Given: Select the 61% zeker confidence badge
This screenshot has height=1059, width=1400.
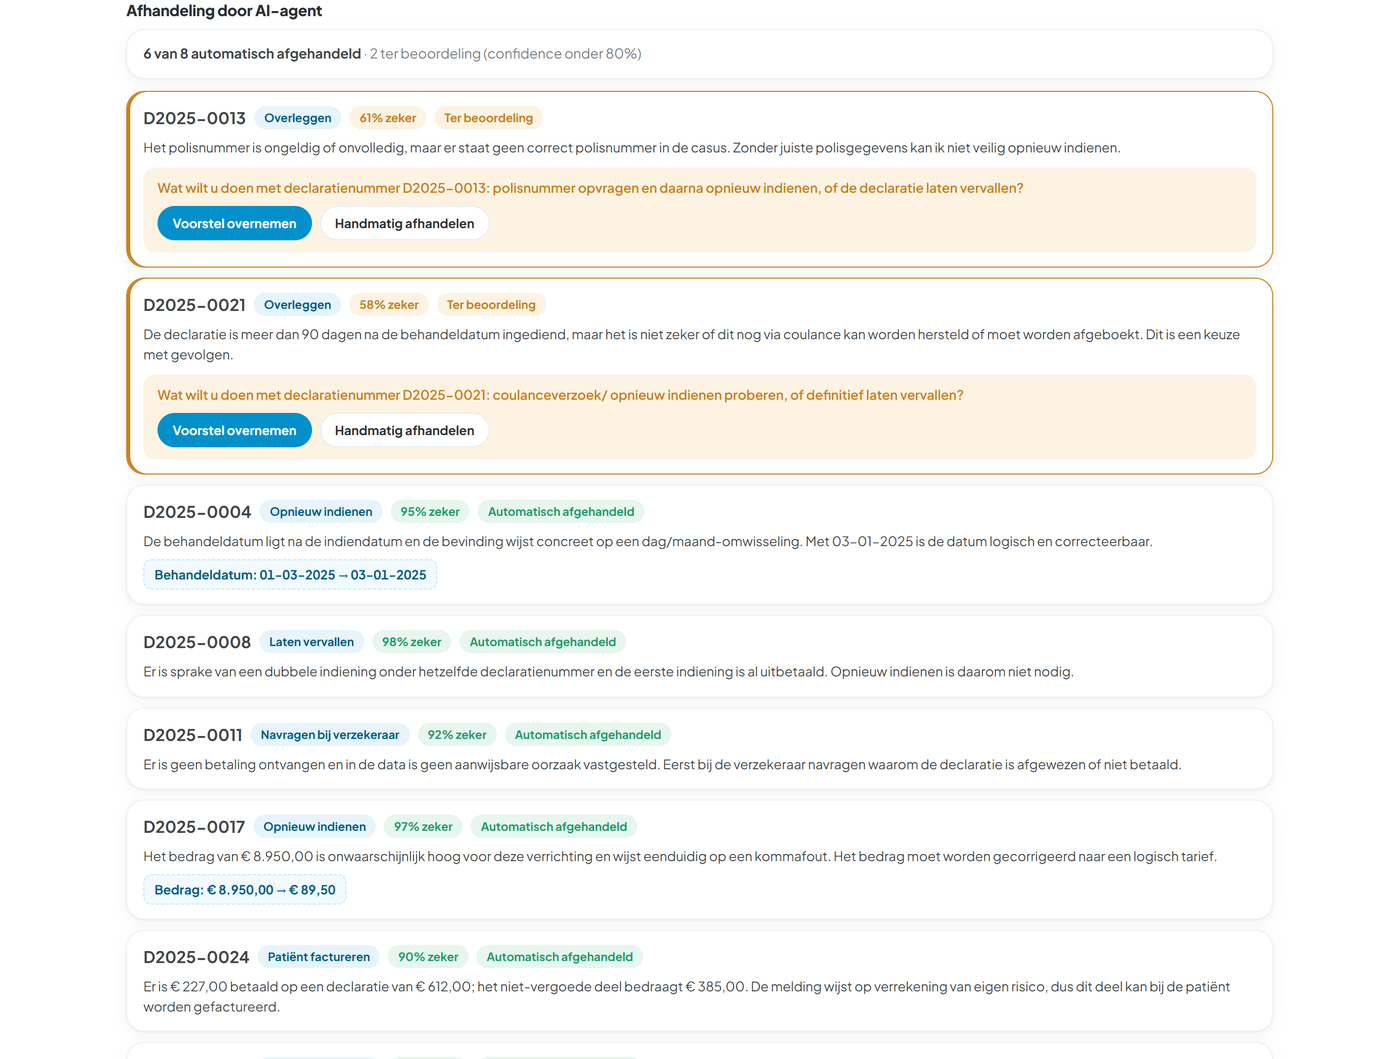Looking at the screenshot, I should point(388,118).
